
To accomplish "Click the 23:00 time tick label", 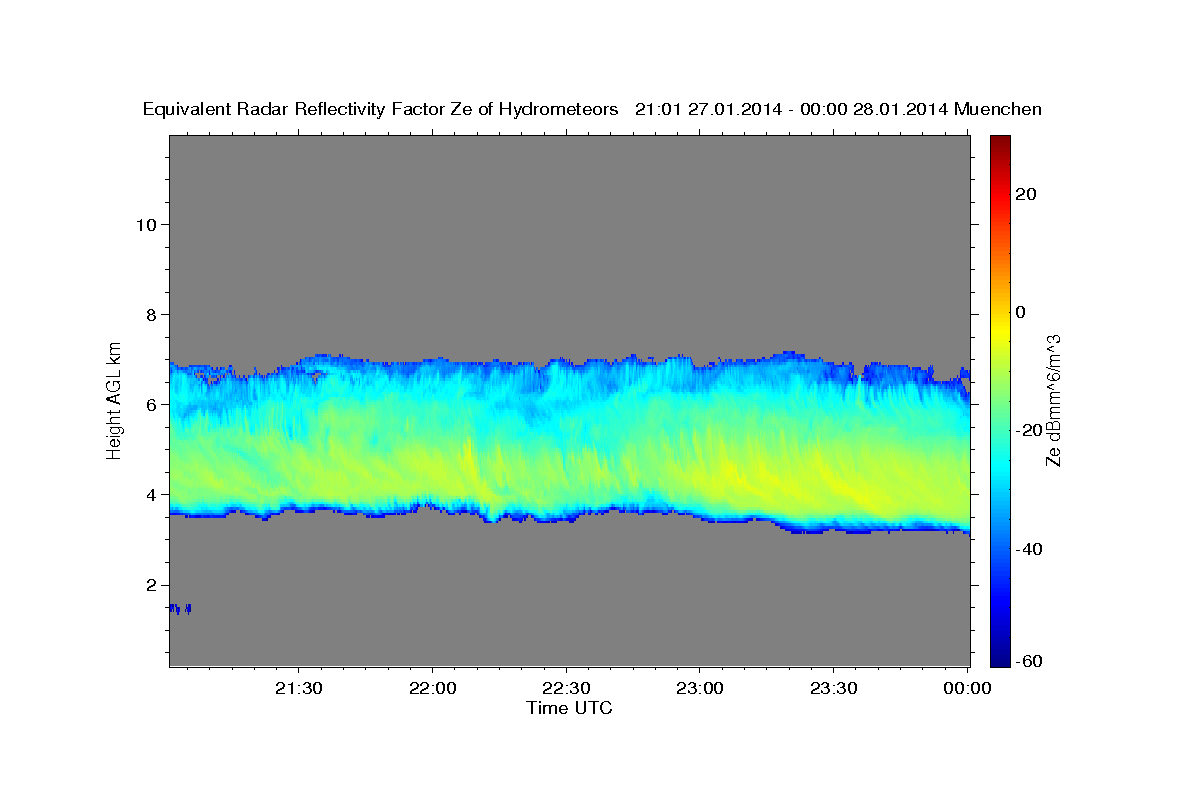I will pos(699,689).
